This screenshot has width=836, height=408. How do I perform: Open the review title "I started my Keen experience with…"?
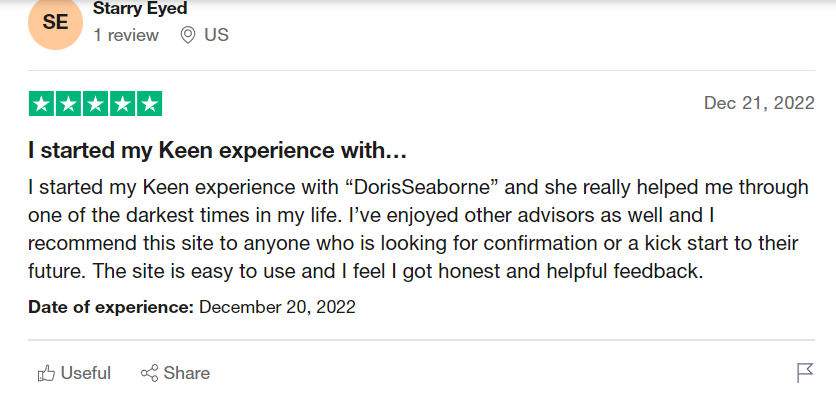(x=218, y=151)
